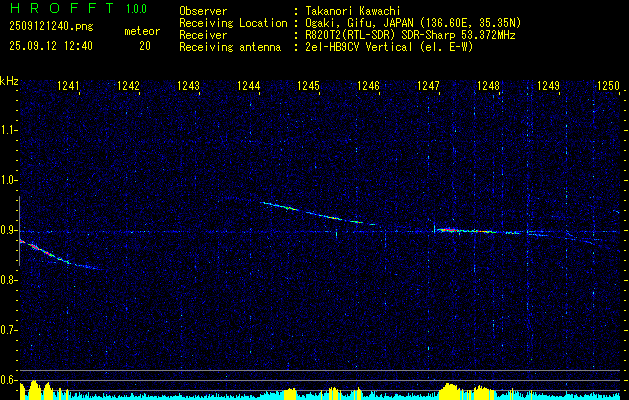Select the SDR-Sharp 53.372MHz receiver text
Viewport: 629px width, 400px height.
click(459, 35)
